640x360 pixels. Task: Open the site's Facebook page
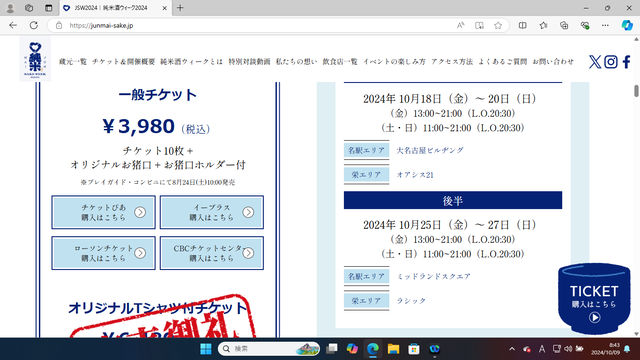(627, 62)
